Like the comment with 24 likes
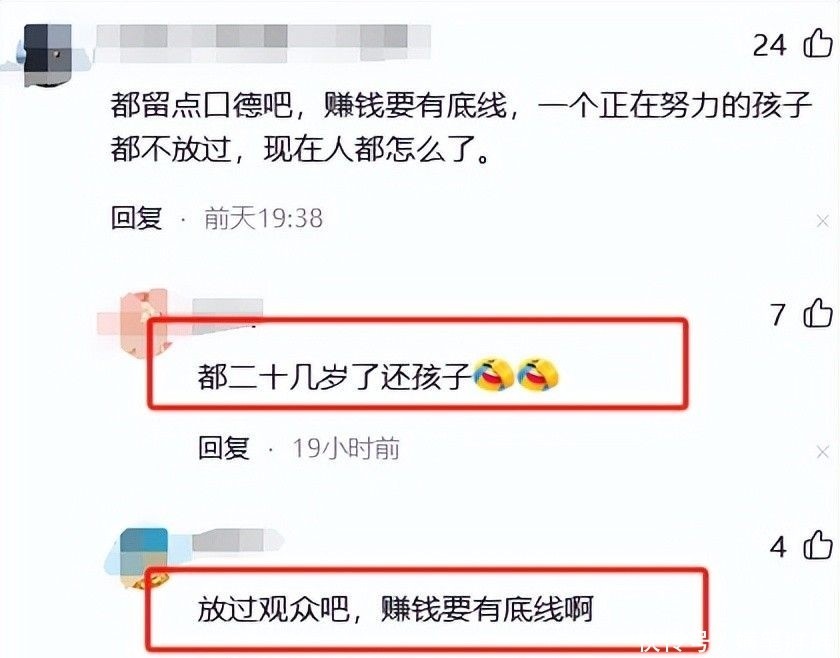The image size is (840, 658). [x=818, y=43]
